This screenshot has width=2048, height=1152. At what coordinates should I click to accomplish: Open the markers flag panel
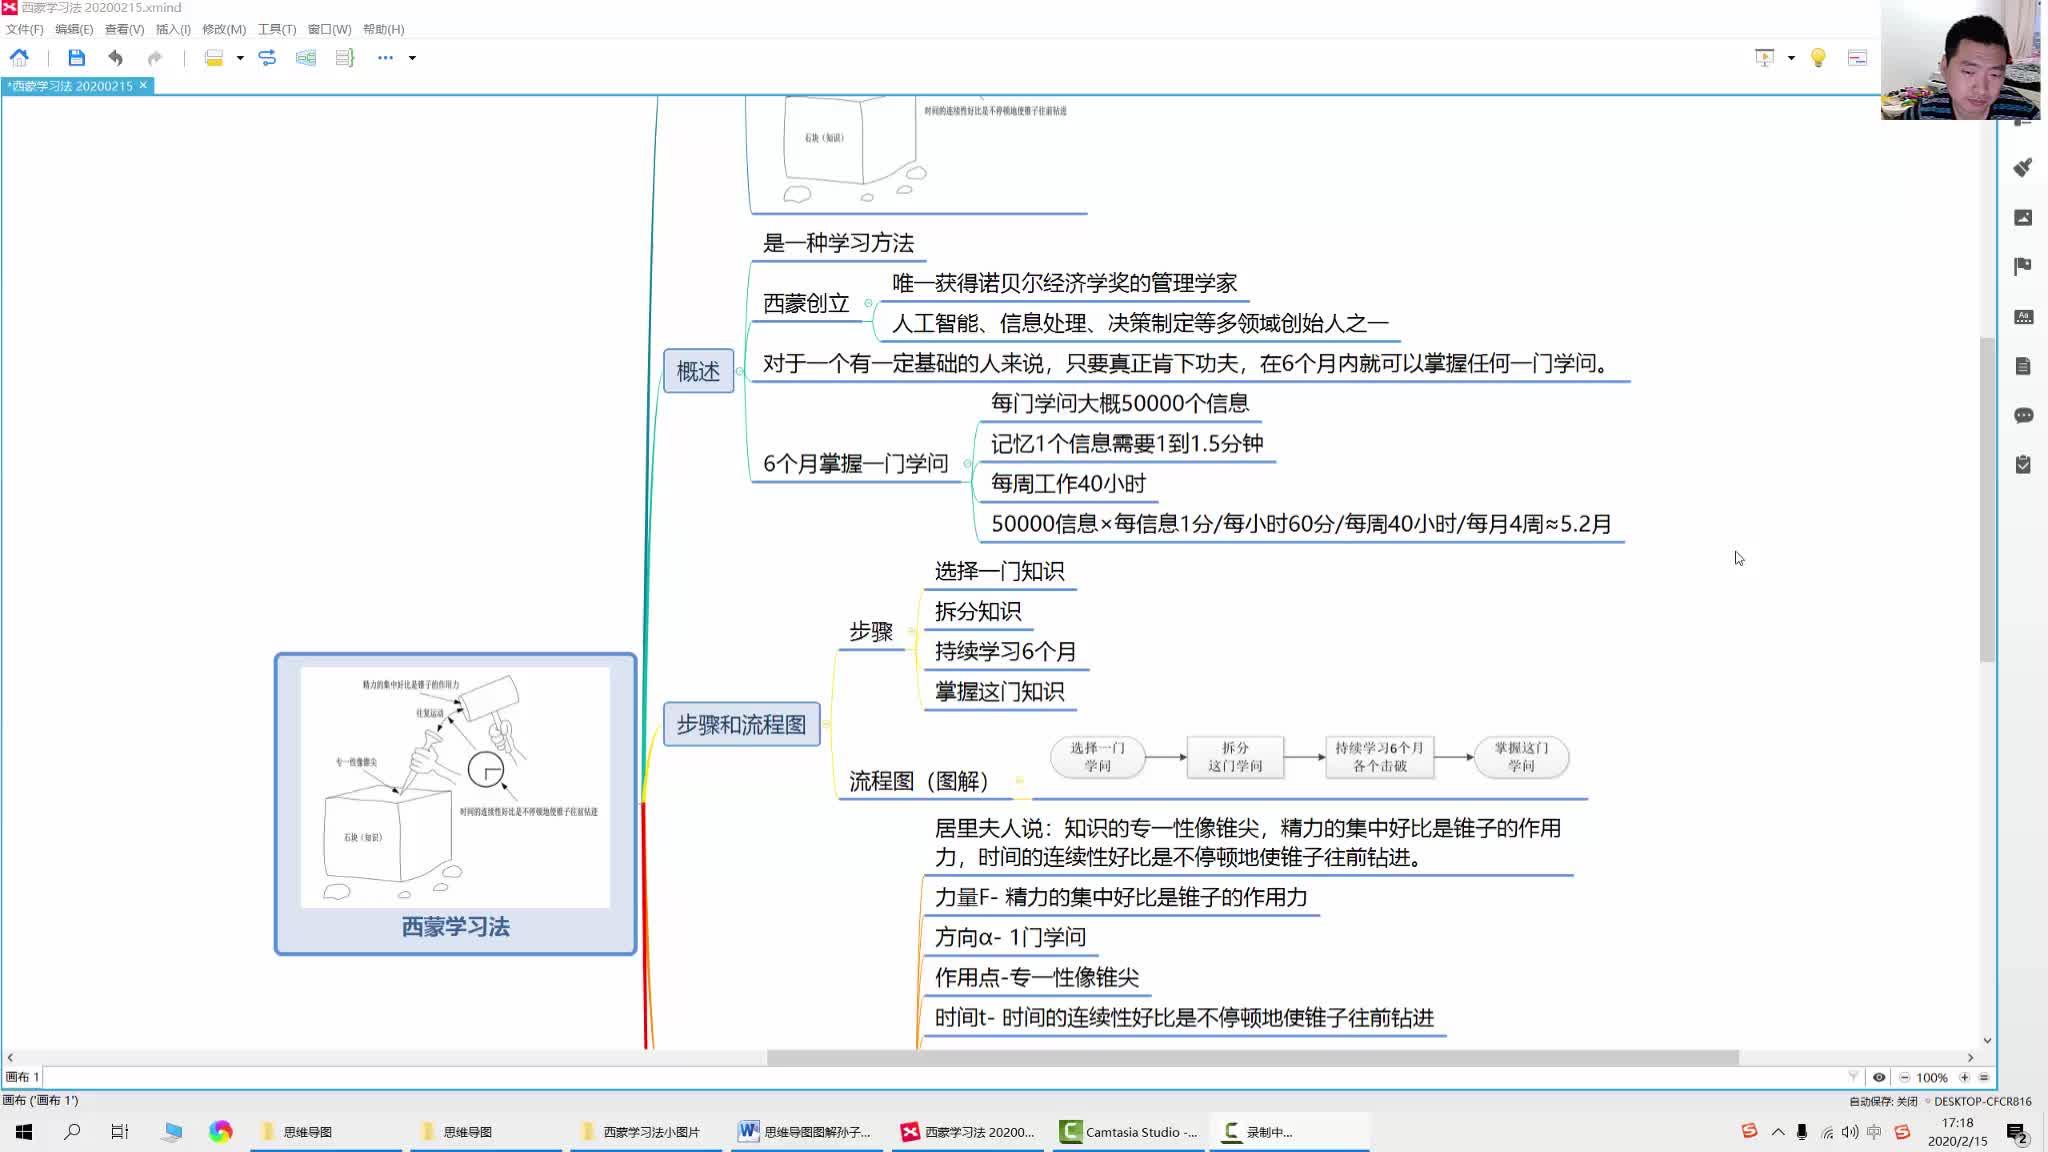[2023, 266]
